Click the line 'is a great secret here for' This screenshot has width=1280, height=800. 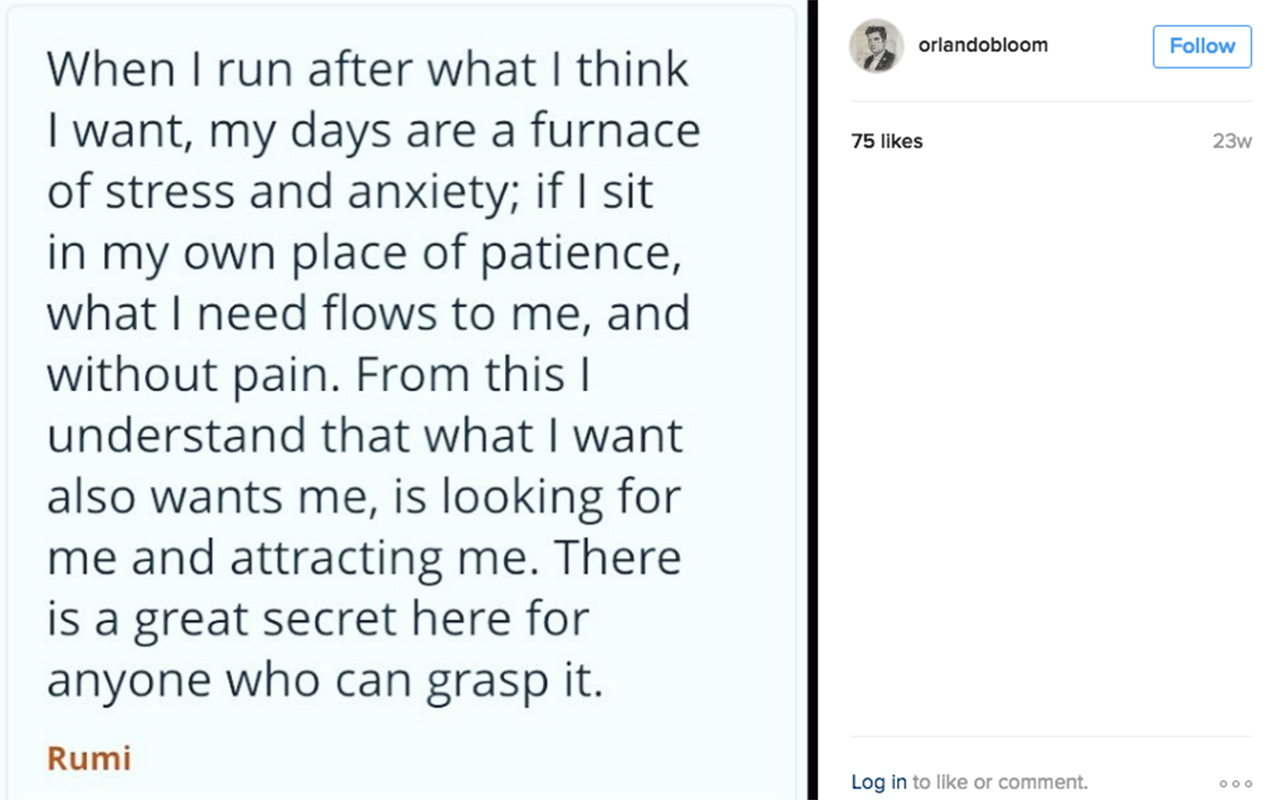318,618
